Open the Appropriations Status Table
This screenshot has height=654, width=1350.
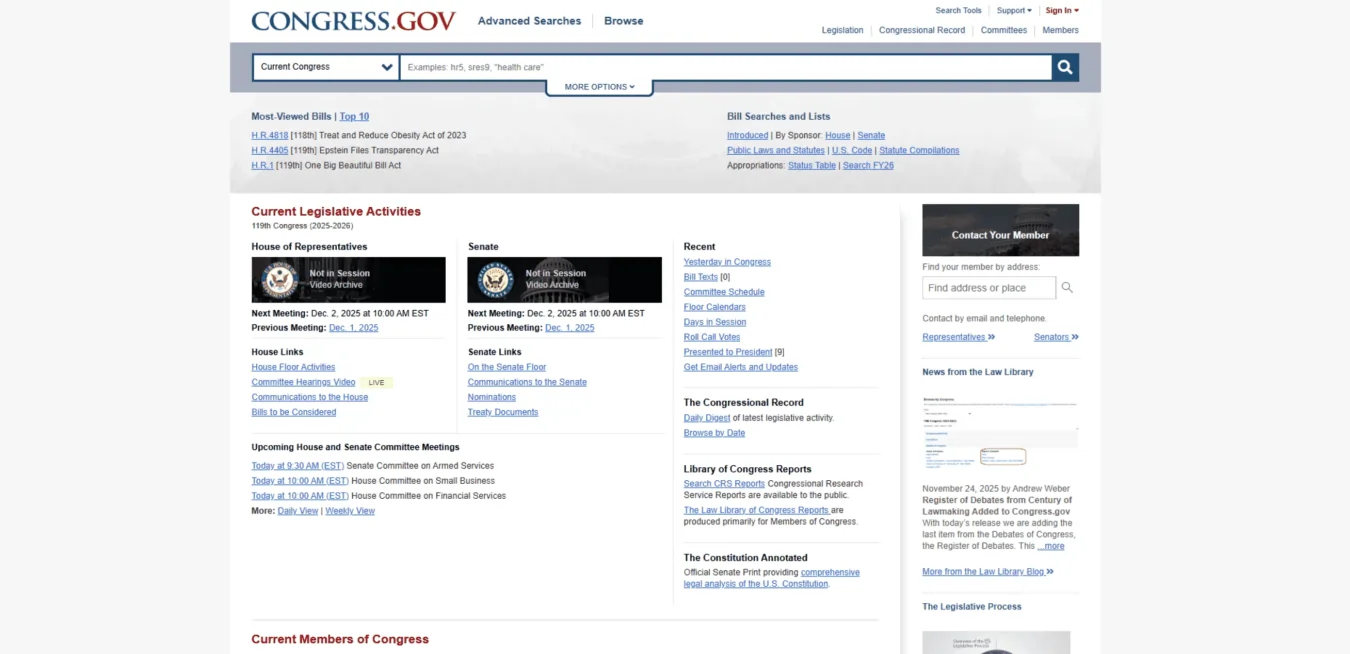[811, 165]
